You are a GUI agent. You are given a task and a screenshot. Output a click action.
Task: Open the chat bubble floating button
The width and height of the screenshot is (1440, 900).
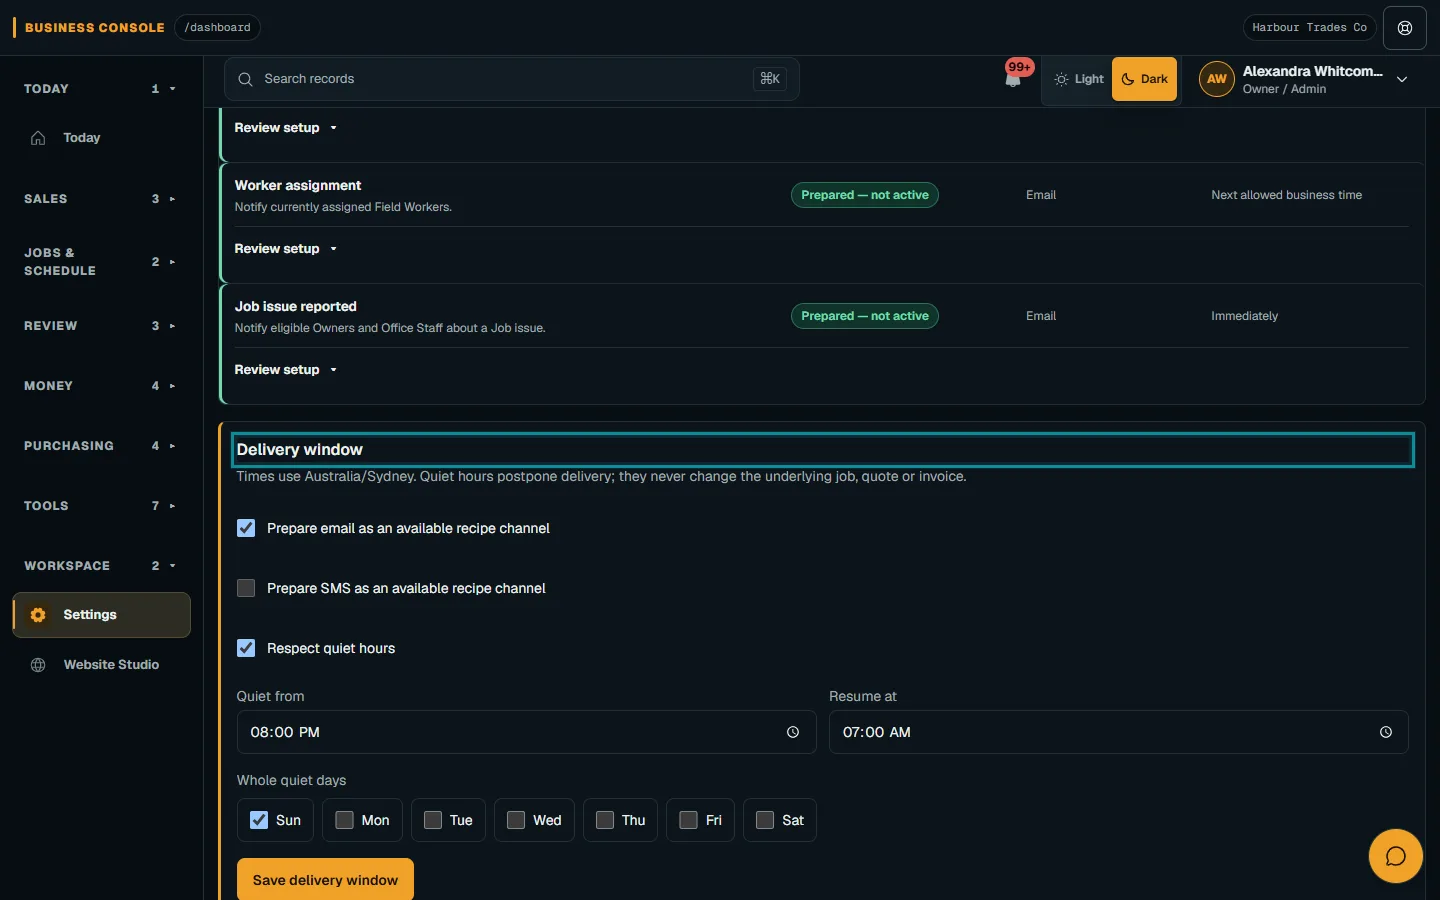click(x=1396, y=856)
